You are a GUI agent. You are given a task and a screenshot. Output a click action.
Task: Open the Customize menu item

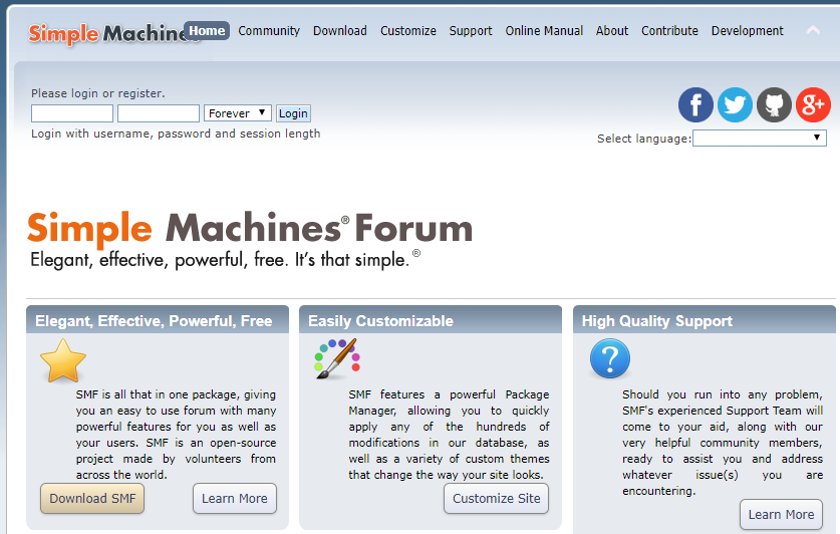pyautogui.click(x=408, y=31)
